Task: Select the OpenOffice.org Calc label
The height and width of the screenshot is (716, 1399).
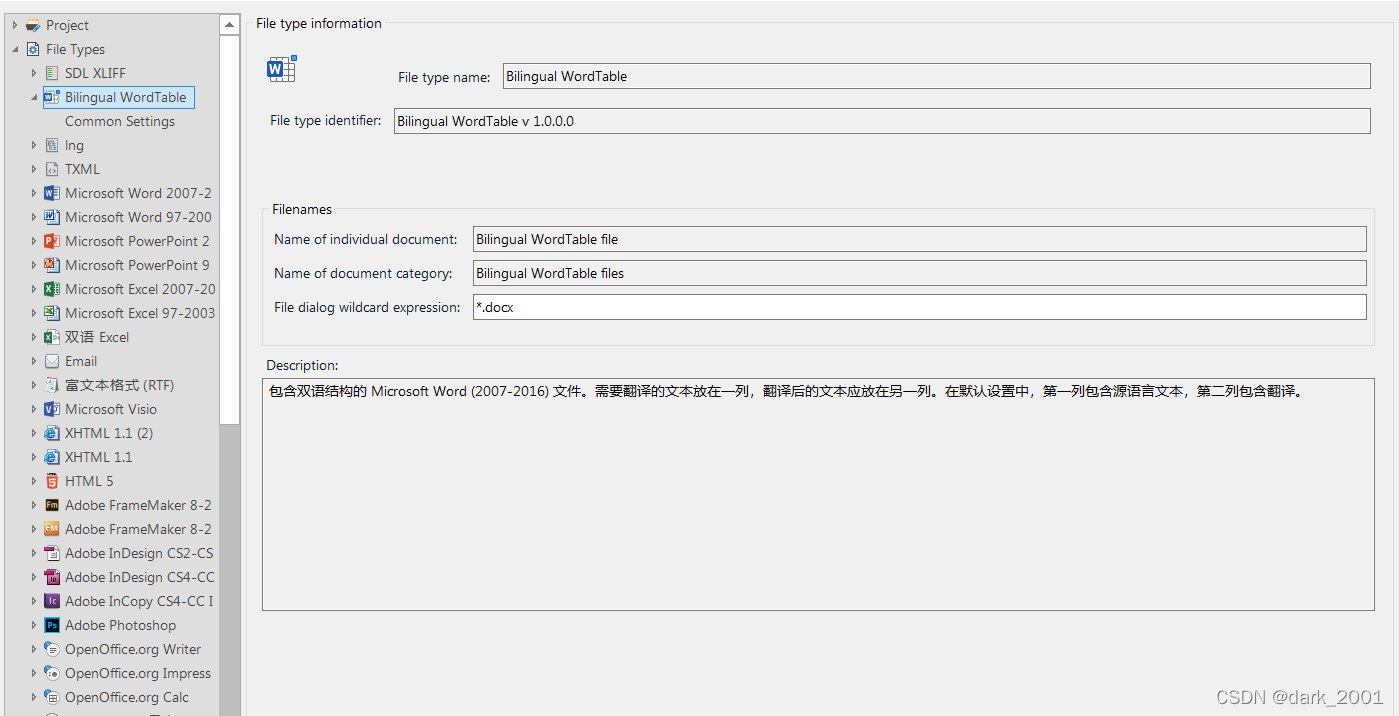Action: 127,697
